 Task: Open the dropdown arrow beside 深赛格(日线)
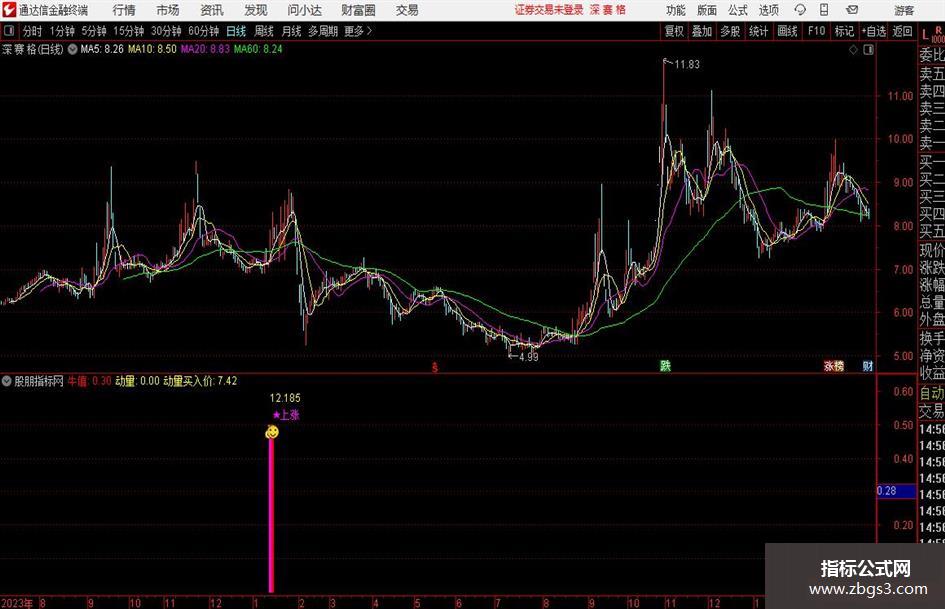point(72,49)
